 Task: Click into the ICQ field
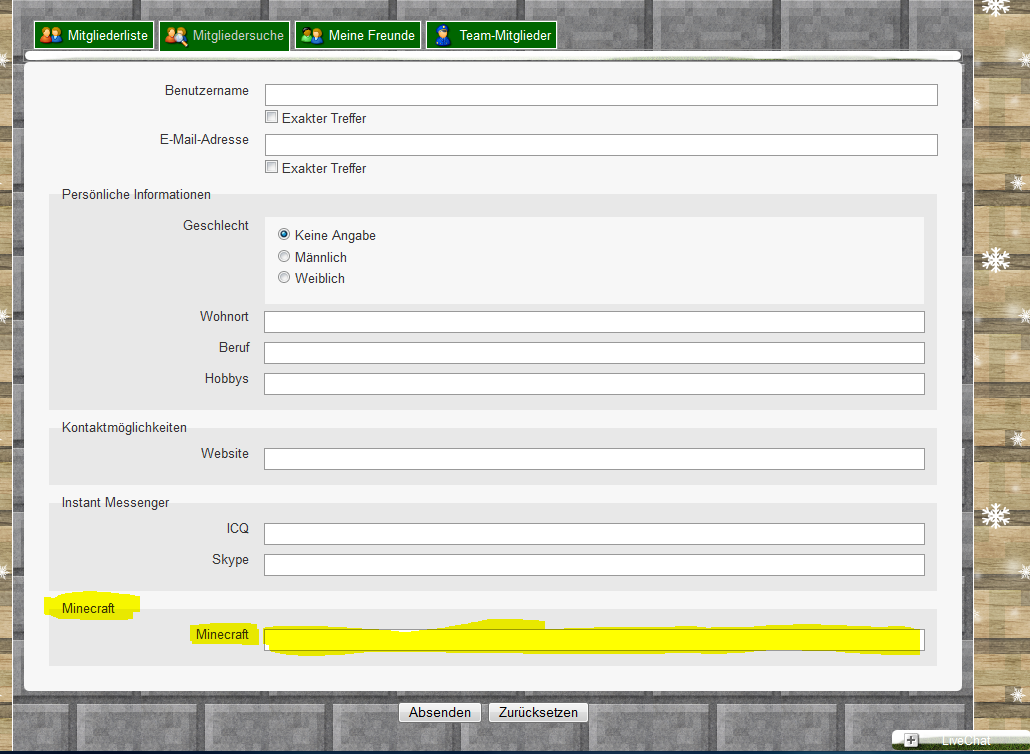point(594,534)
